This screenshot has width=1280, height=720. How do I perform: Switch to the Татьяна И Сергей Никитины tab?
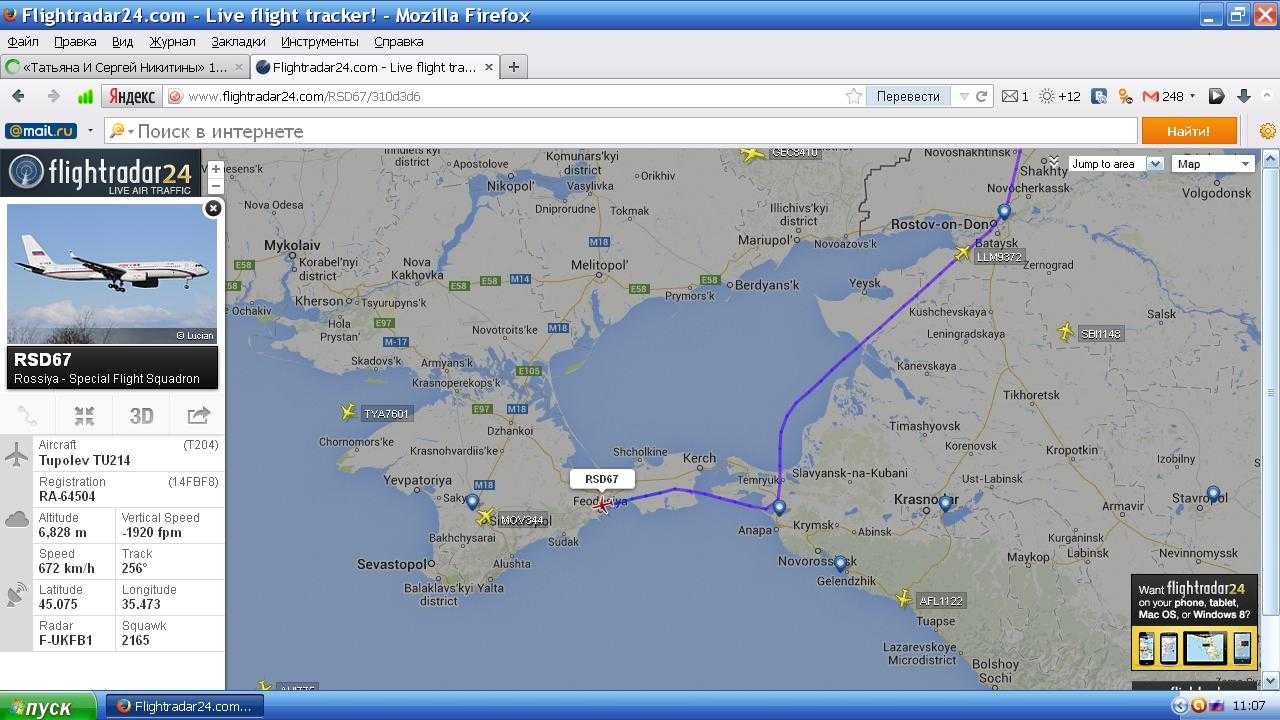tap(118, 67)
